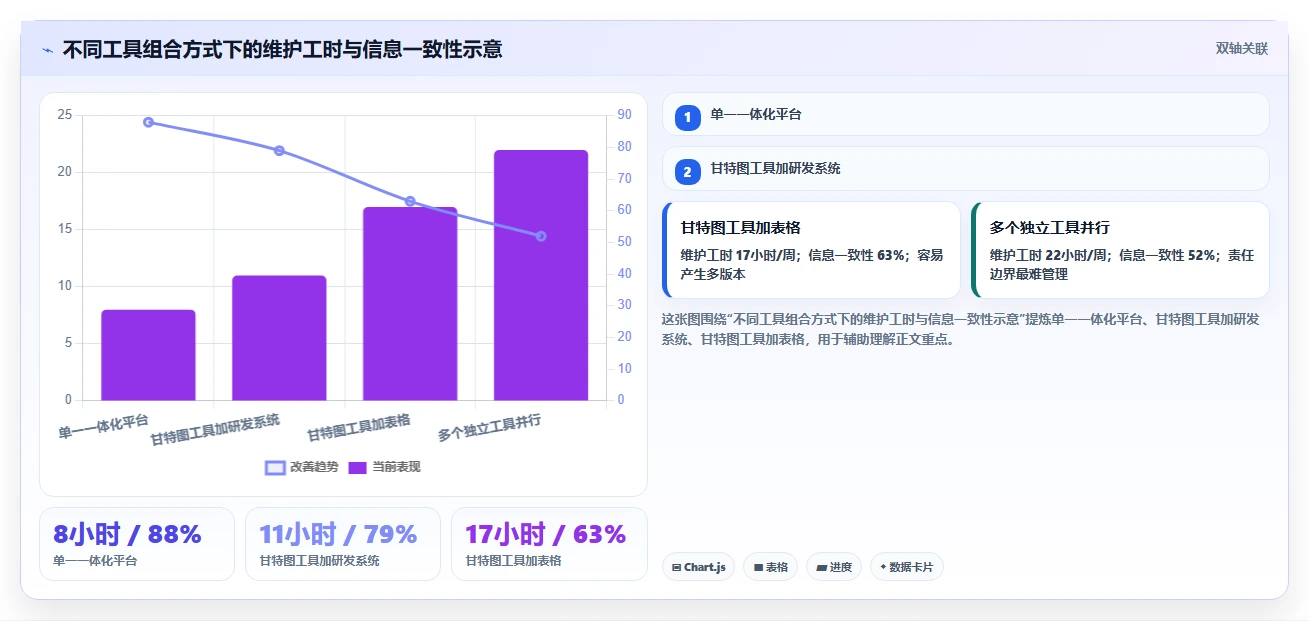Click the 11小时 / 79% stat card
Viewport: 1309px width, 621px height.
[x=343, y=544]
